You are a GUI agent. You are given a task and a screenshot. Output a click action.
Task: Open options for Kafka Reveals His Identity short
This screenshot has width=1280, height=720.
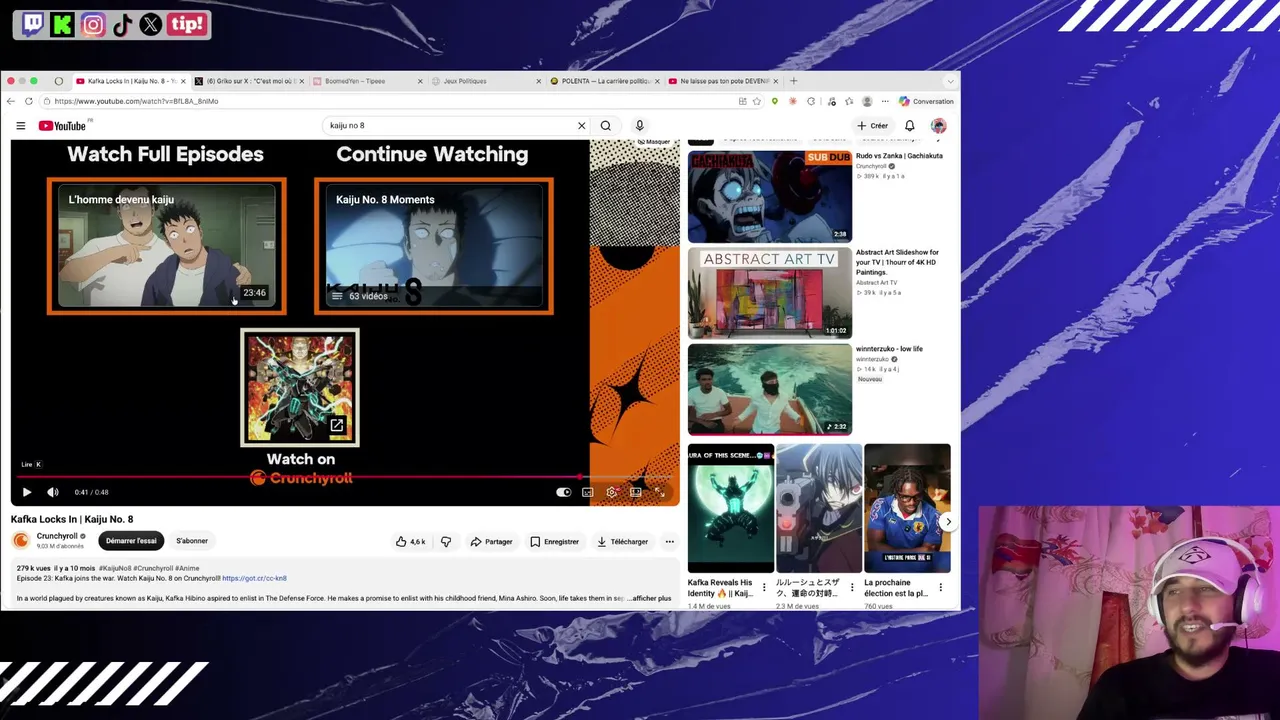[764, 588]
